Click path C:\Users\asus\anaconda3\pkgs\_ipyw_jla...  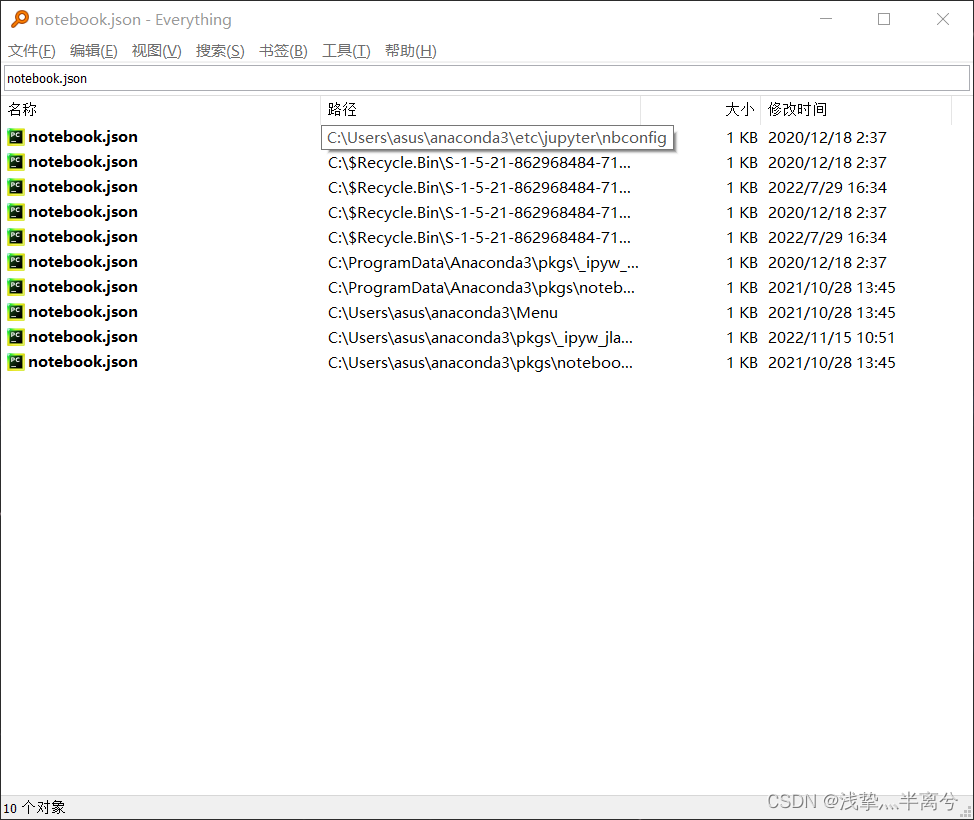480,338
